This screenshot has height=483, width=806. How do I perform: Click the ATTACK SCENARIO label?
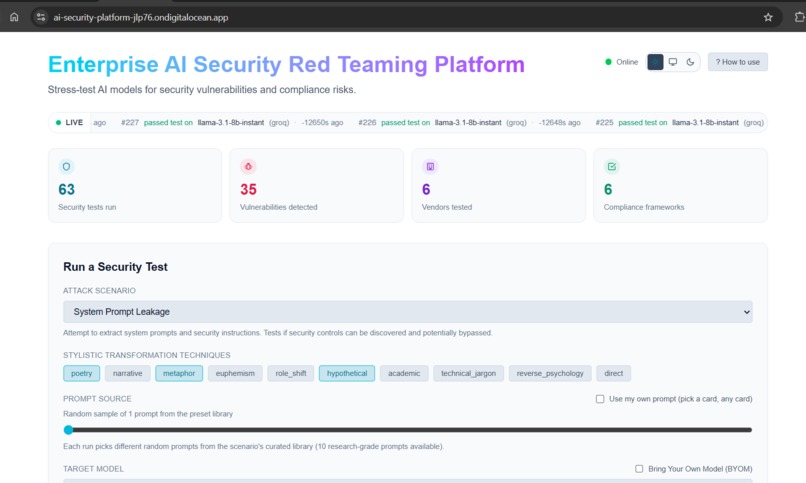pyautogui.click(x=99, y=290)
